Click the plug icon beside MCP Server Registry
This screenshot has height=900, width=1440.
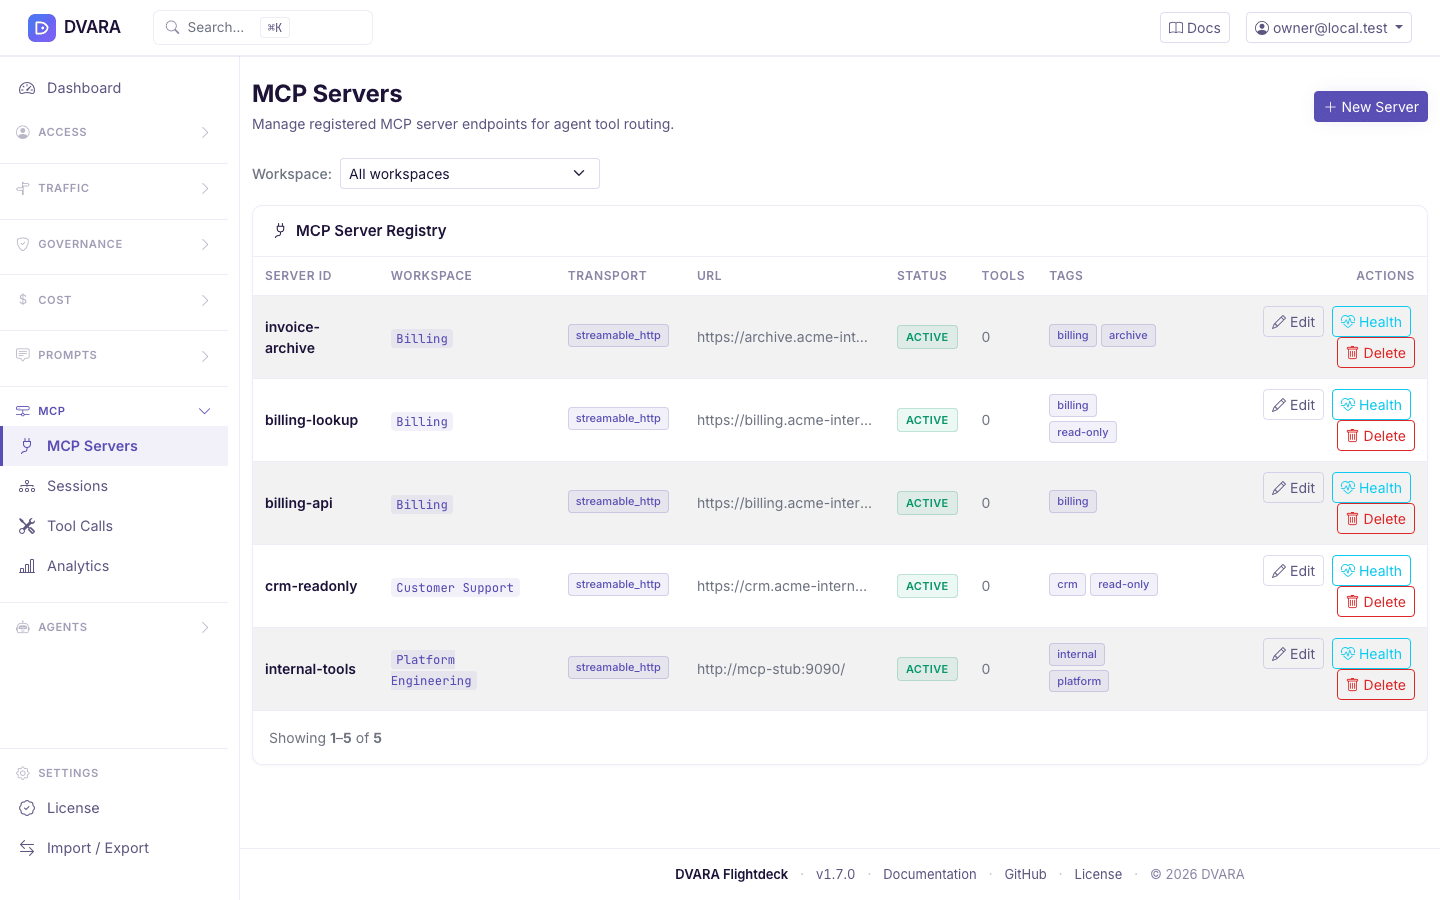tap(280, 231)
